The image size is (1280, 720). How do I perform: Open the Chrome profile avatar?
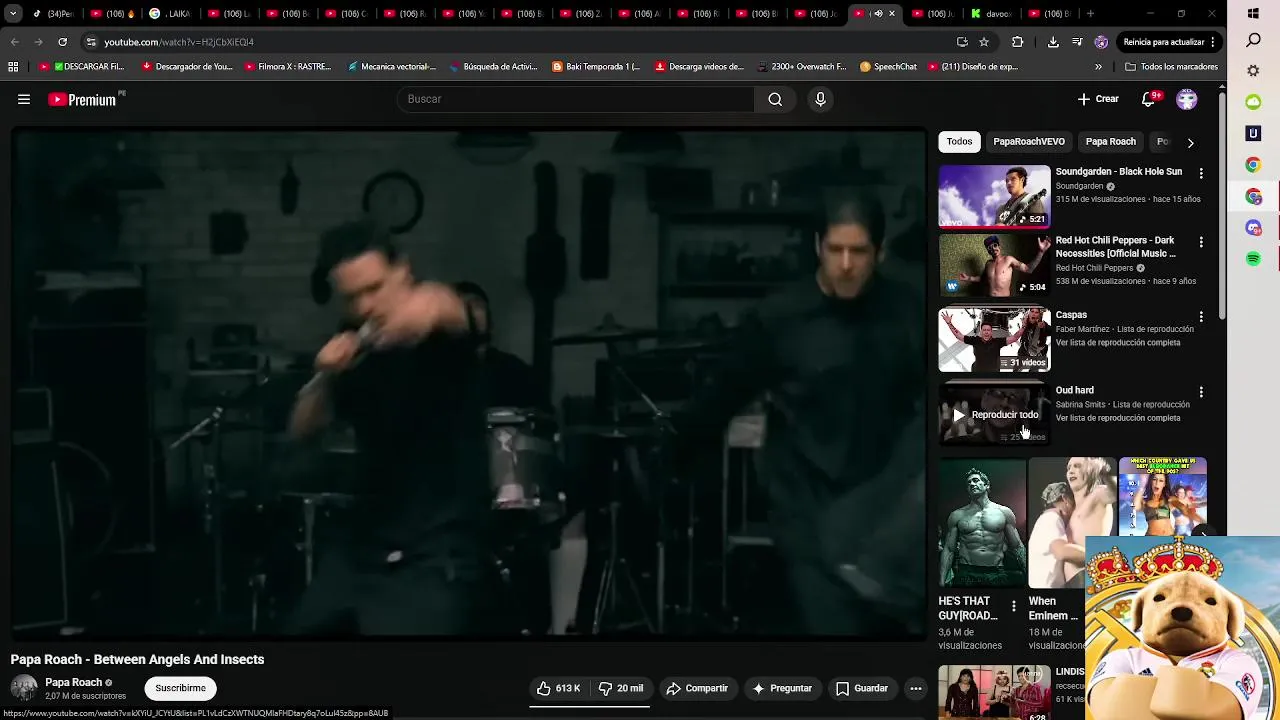pyautogui.click(x=1101, y=42)
